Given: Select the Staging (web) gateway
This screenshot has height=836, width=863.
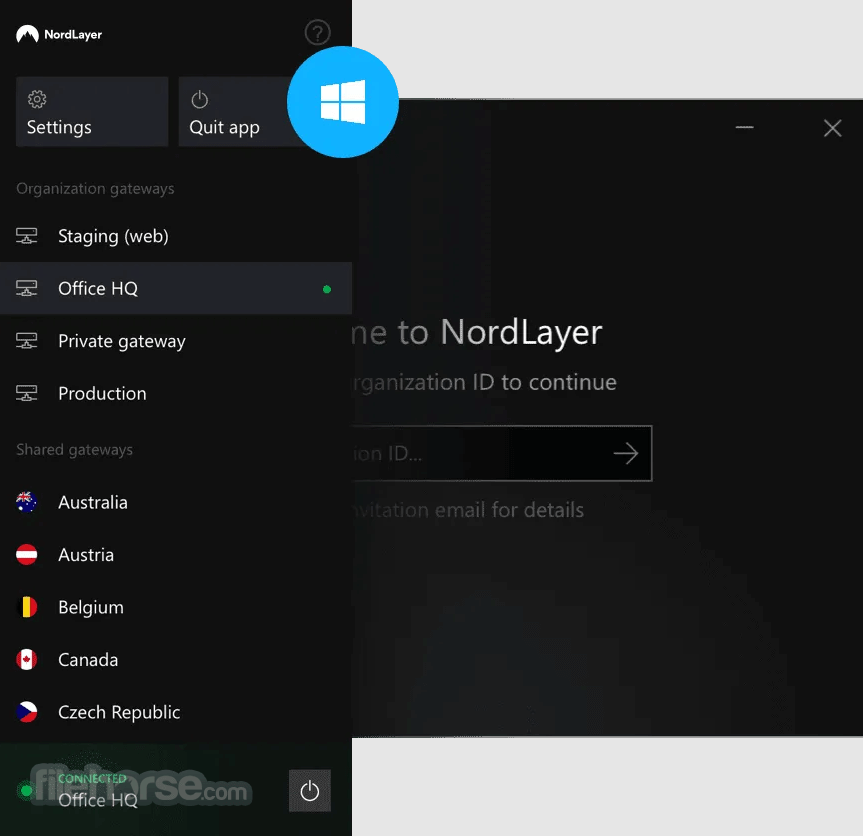Looking at the screenshot, I should coord(176,236).
